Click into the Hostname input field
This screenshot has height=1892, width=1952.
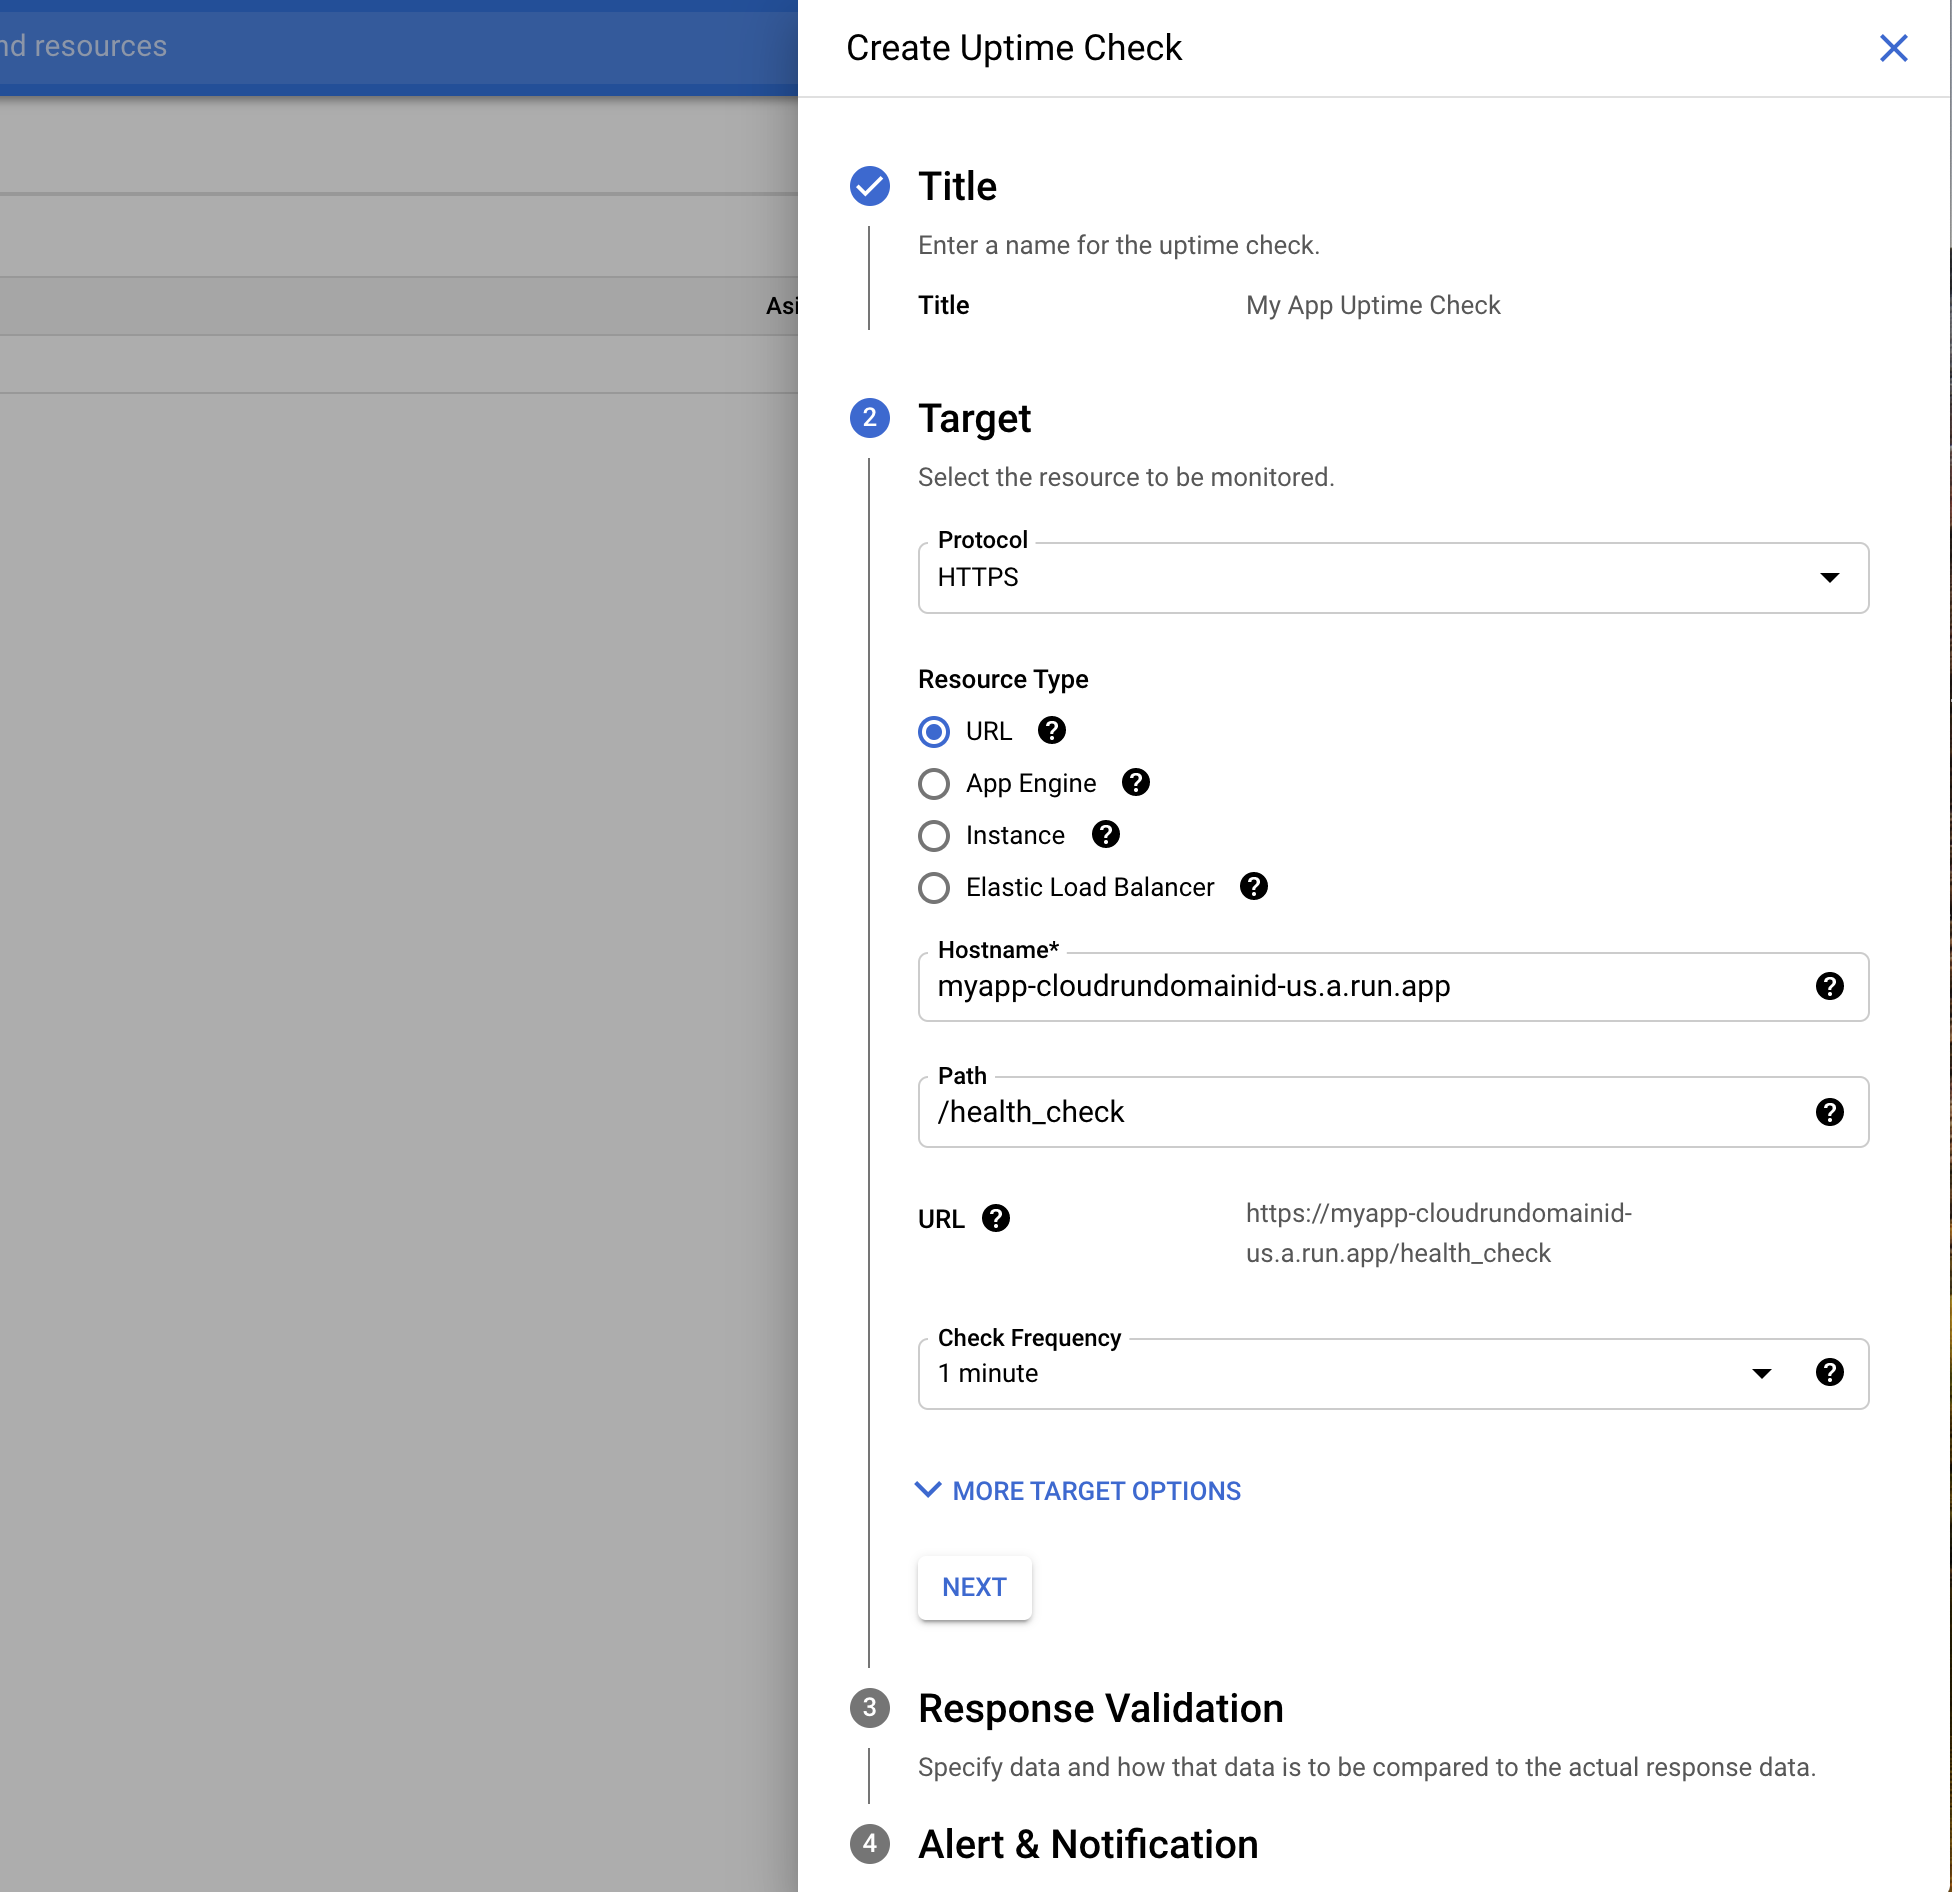[x=1360, y=987]
